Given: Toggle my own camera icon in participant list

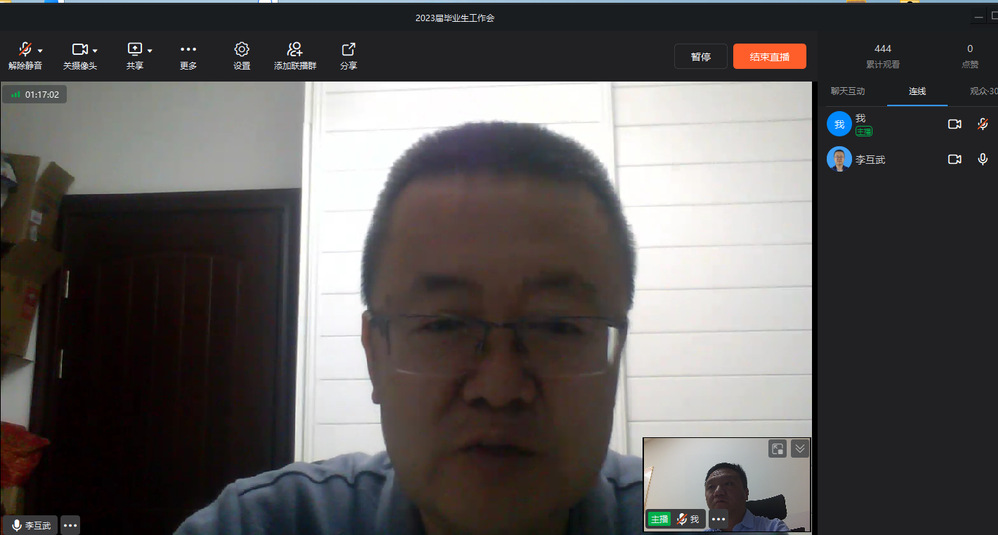Looking at the screenshot, I should tap(954, 124).
